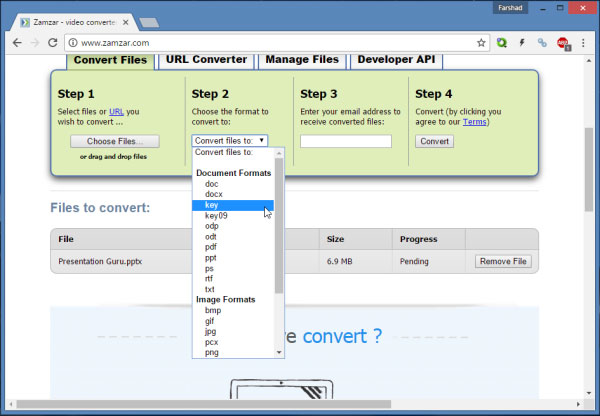The width and height of the screenshot is (600, 416).
Task: Switch to the Convert Files tab
Action: (x=110, y=60)
